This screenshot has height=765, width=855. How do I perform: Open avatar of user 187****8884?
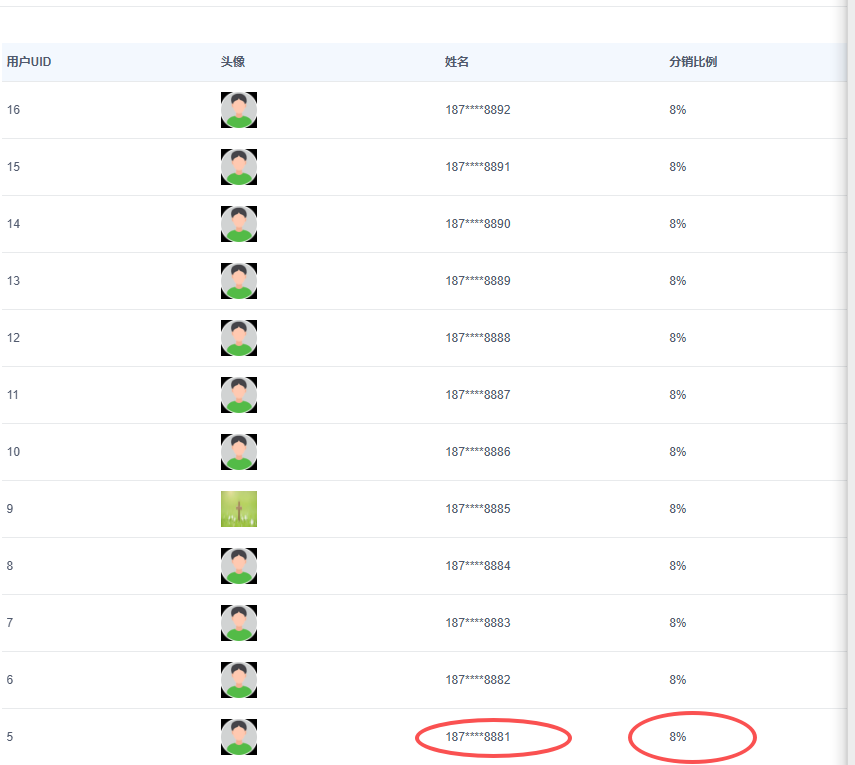pos(239,566)
